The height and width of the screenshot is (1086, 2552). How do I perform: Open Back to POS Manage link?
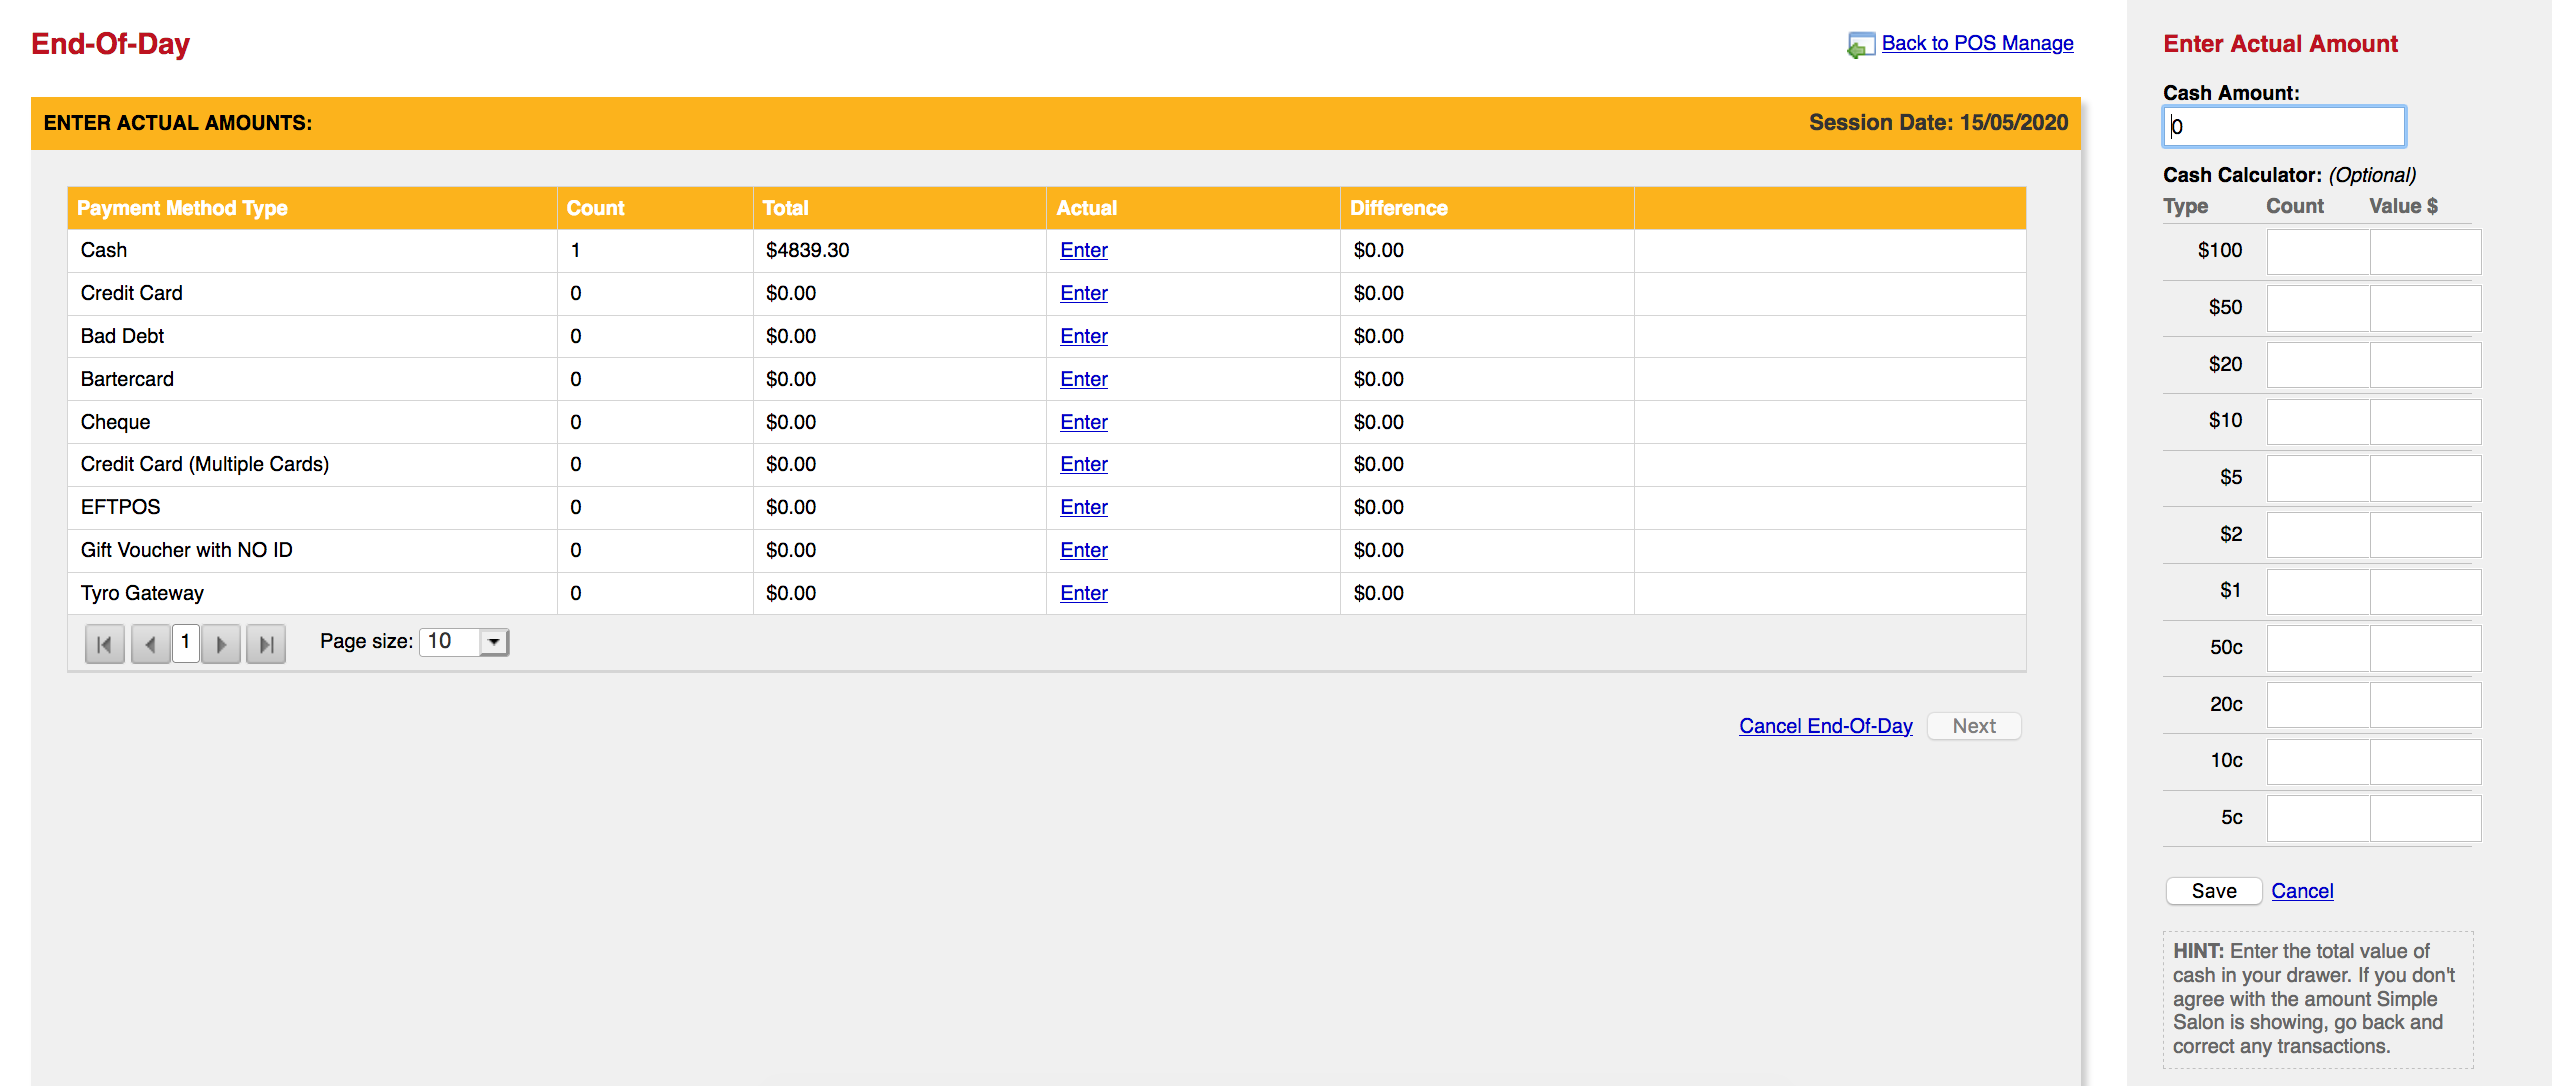click(x=1977, y=43)
